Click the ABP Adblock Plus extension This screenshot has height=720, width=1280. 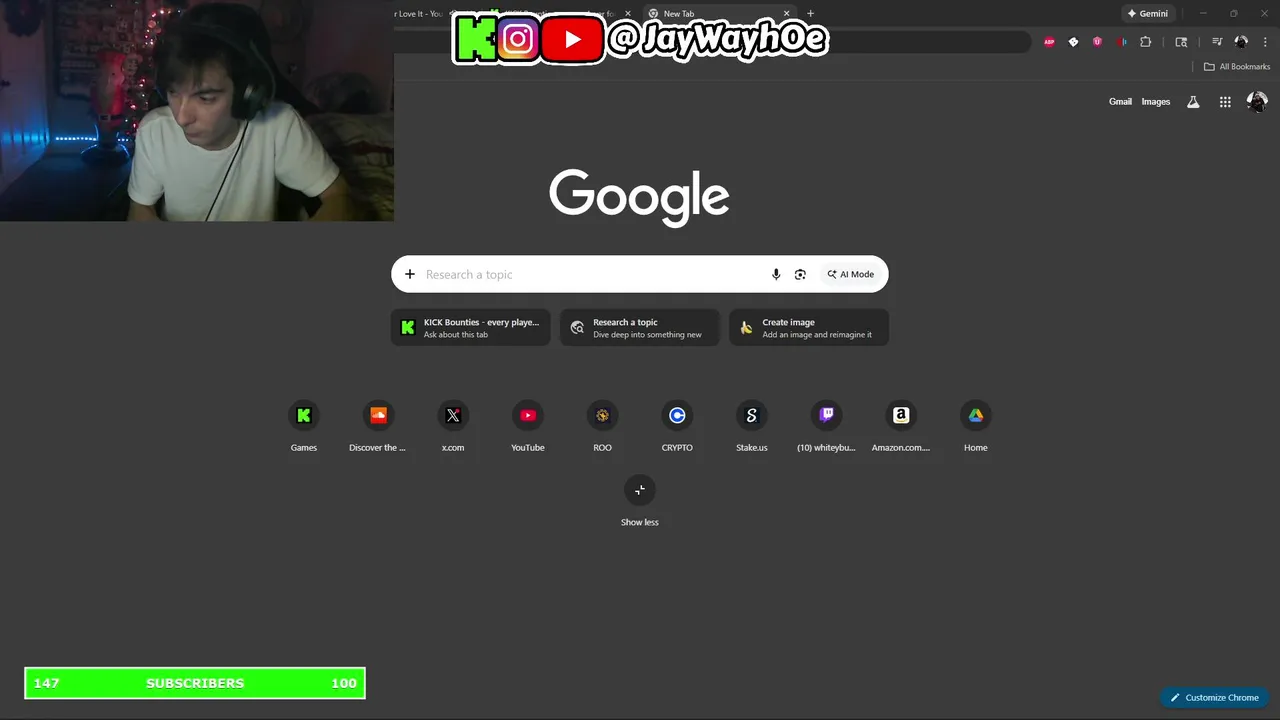(1049, 42)
